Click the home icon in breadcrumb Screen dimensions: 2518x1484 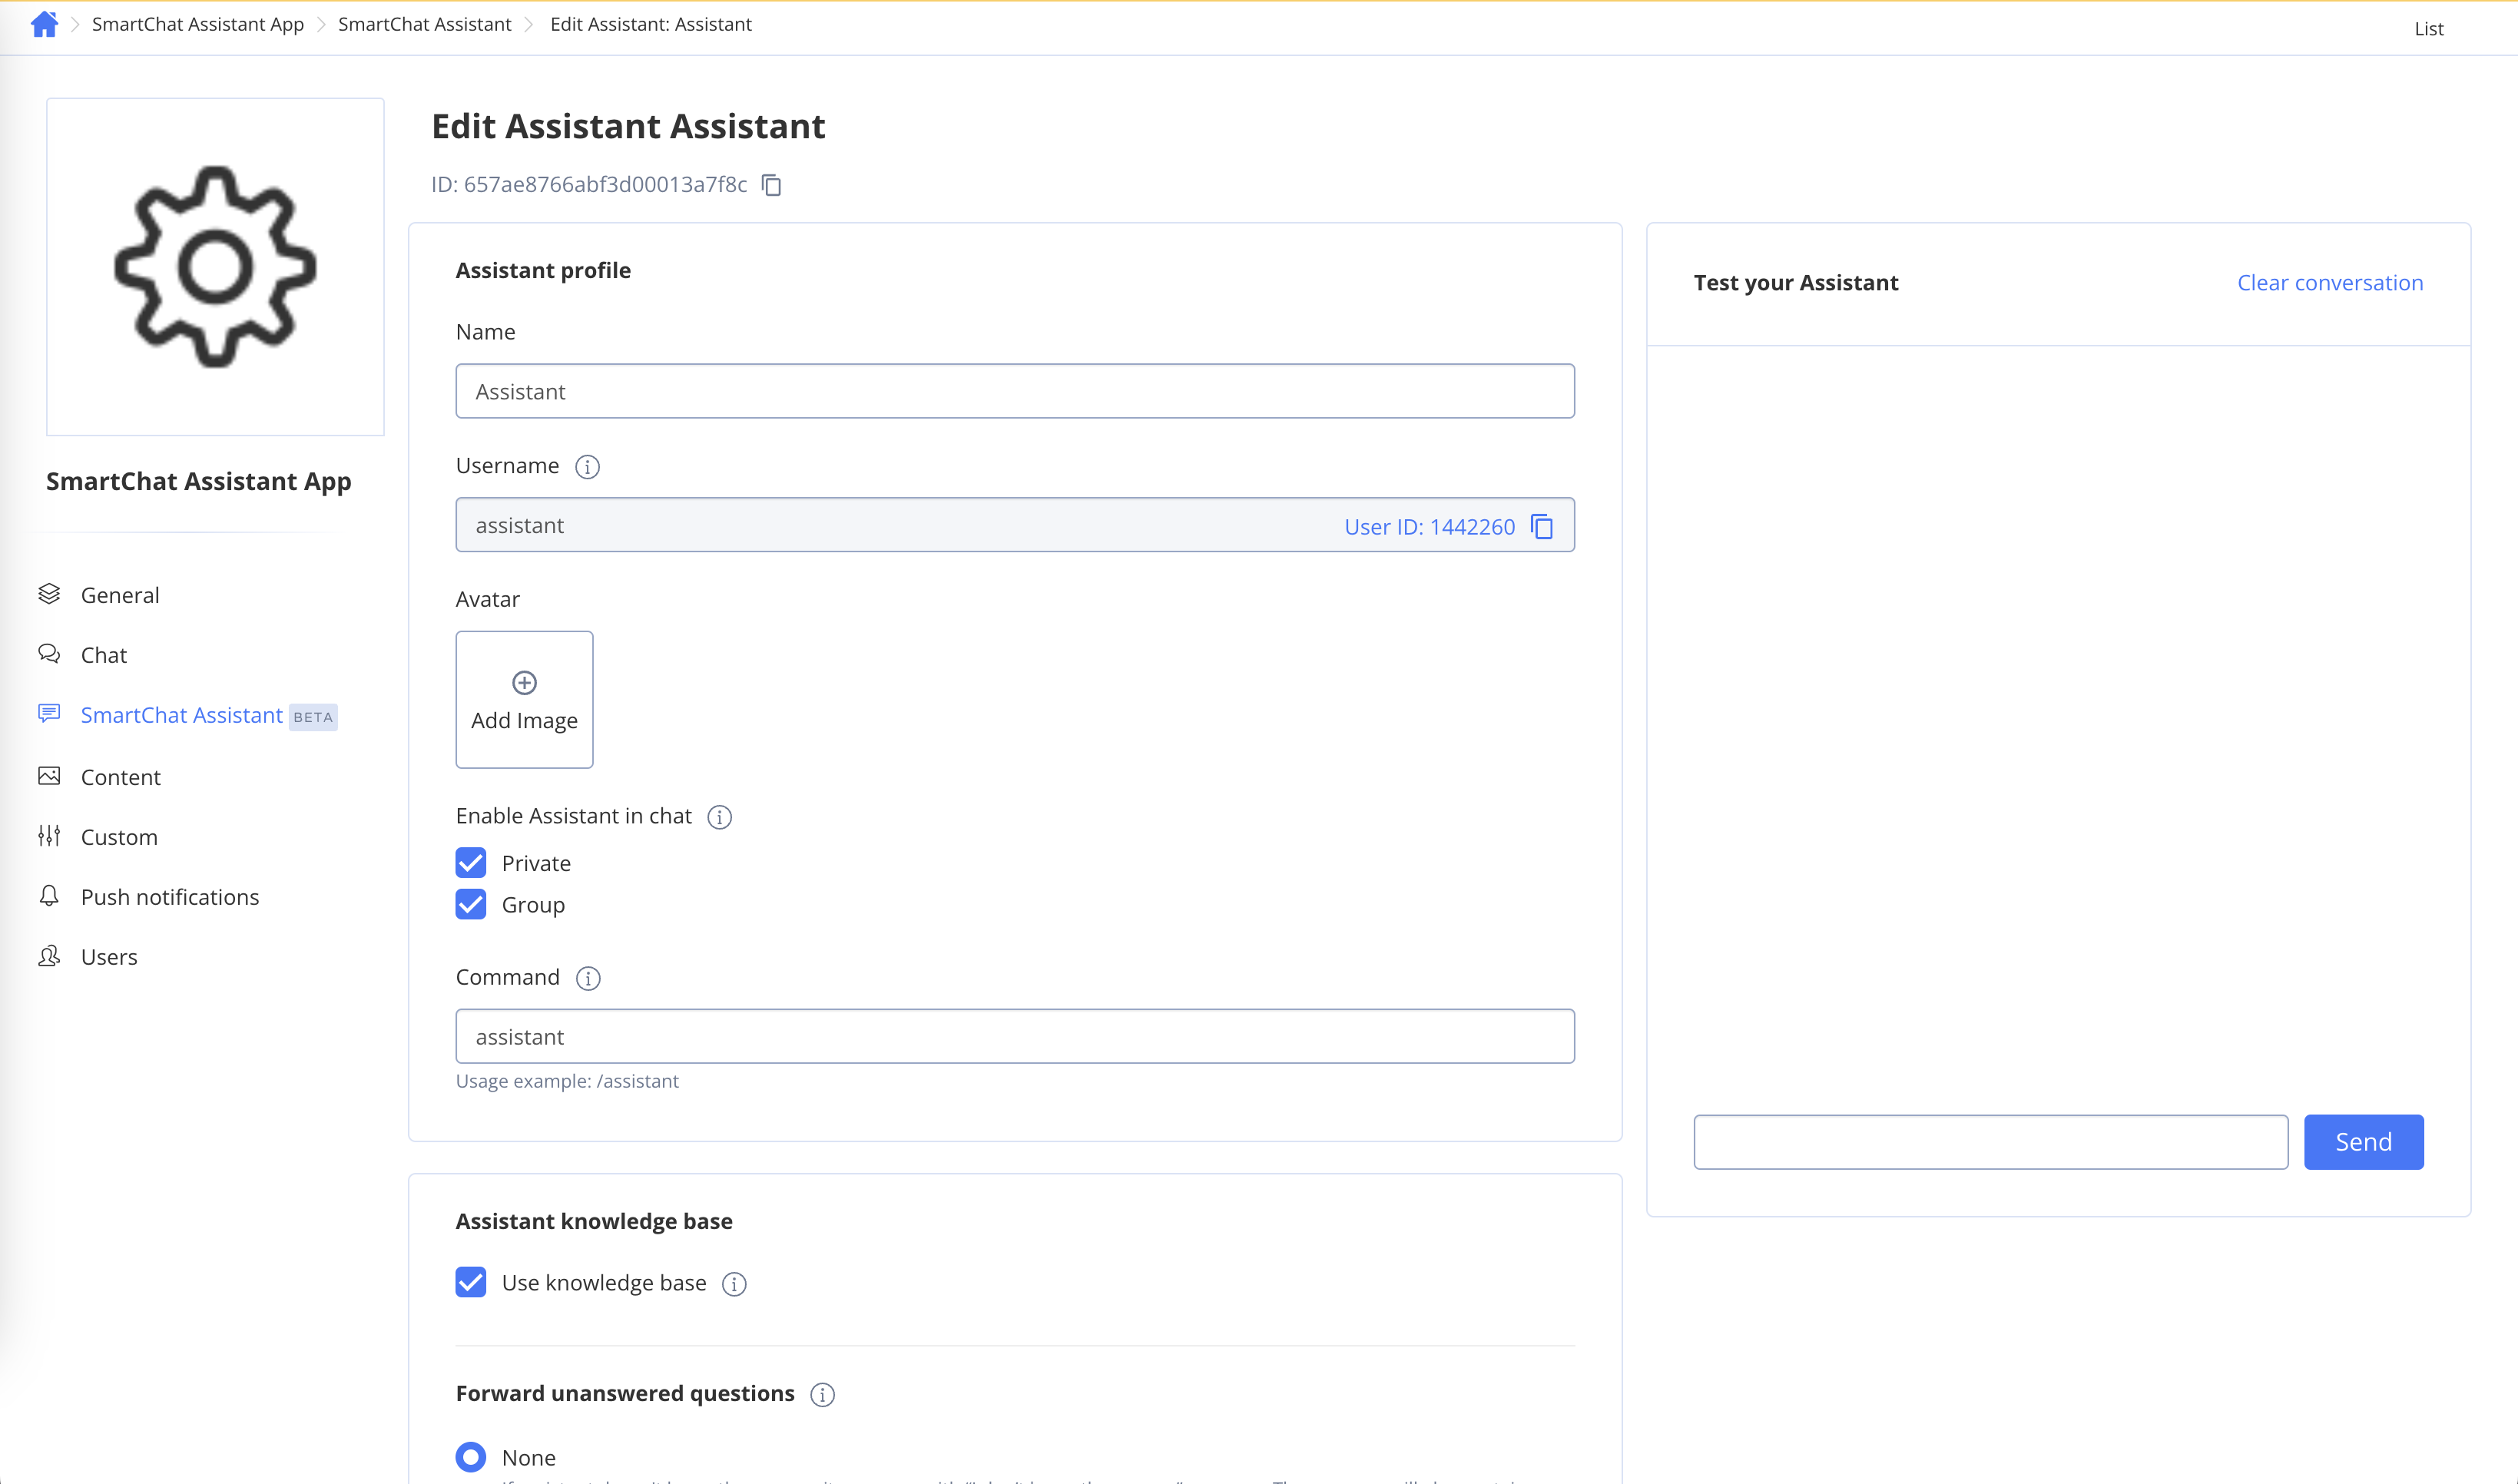click(x=44, y=24)
